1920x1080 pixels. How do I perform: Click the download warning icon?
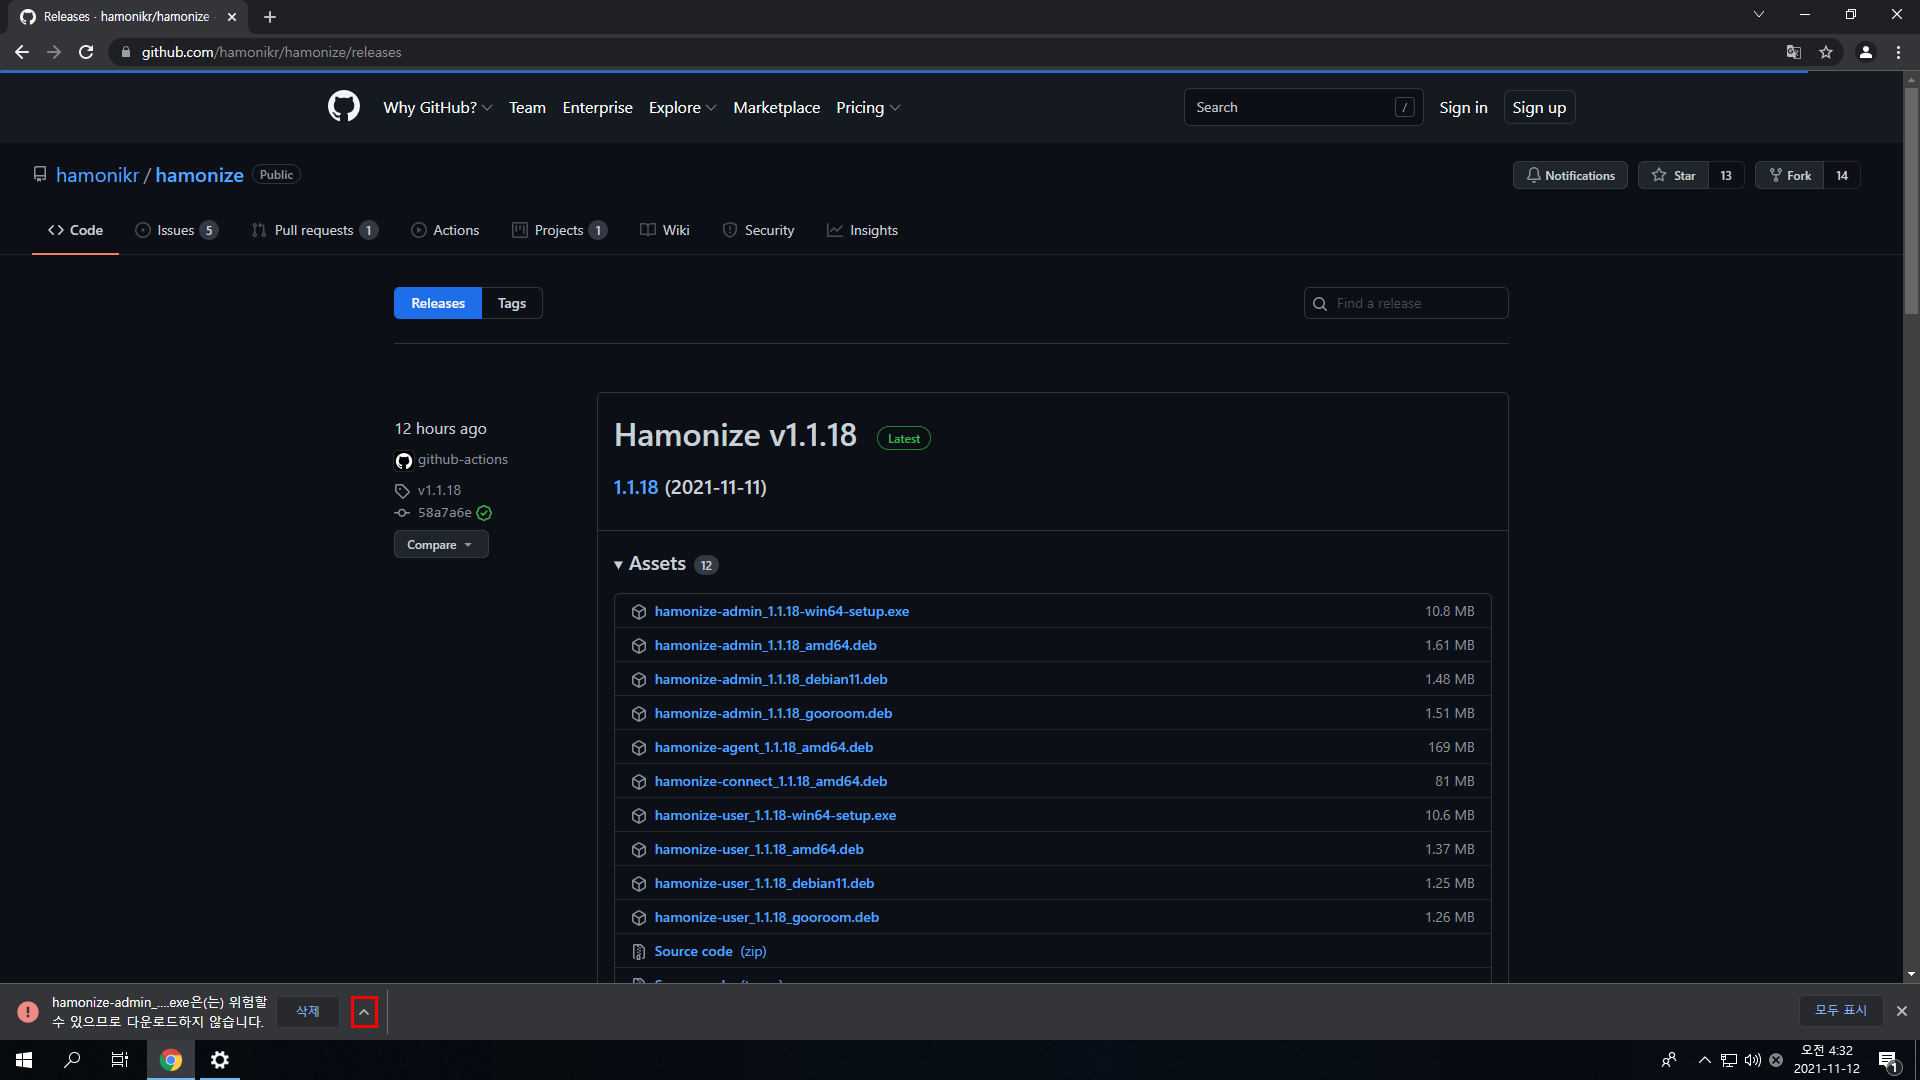click(28, 1012)
